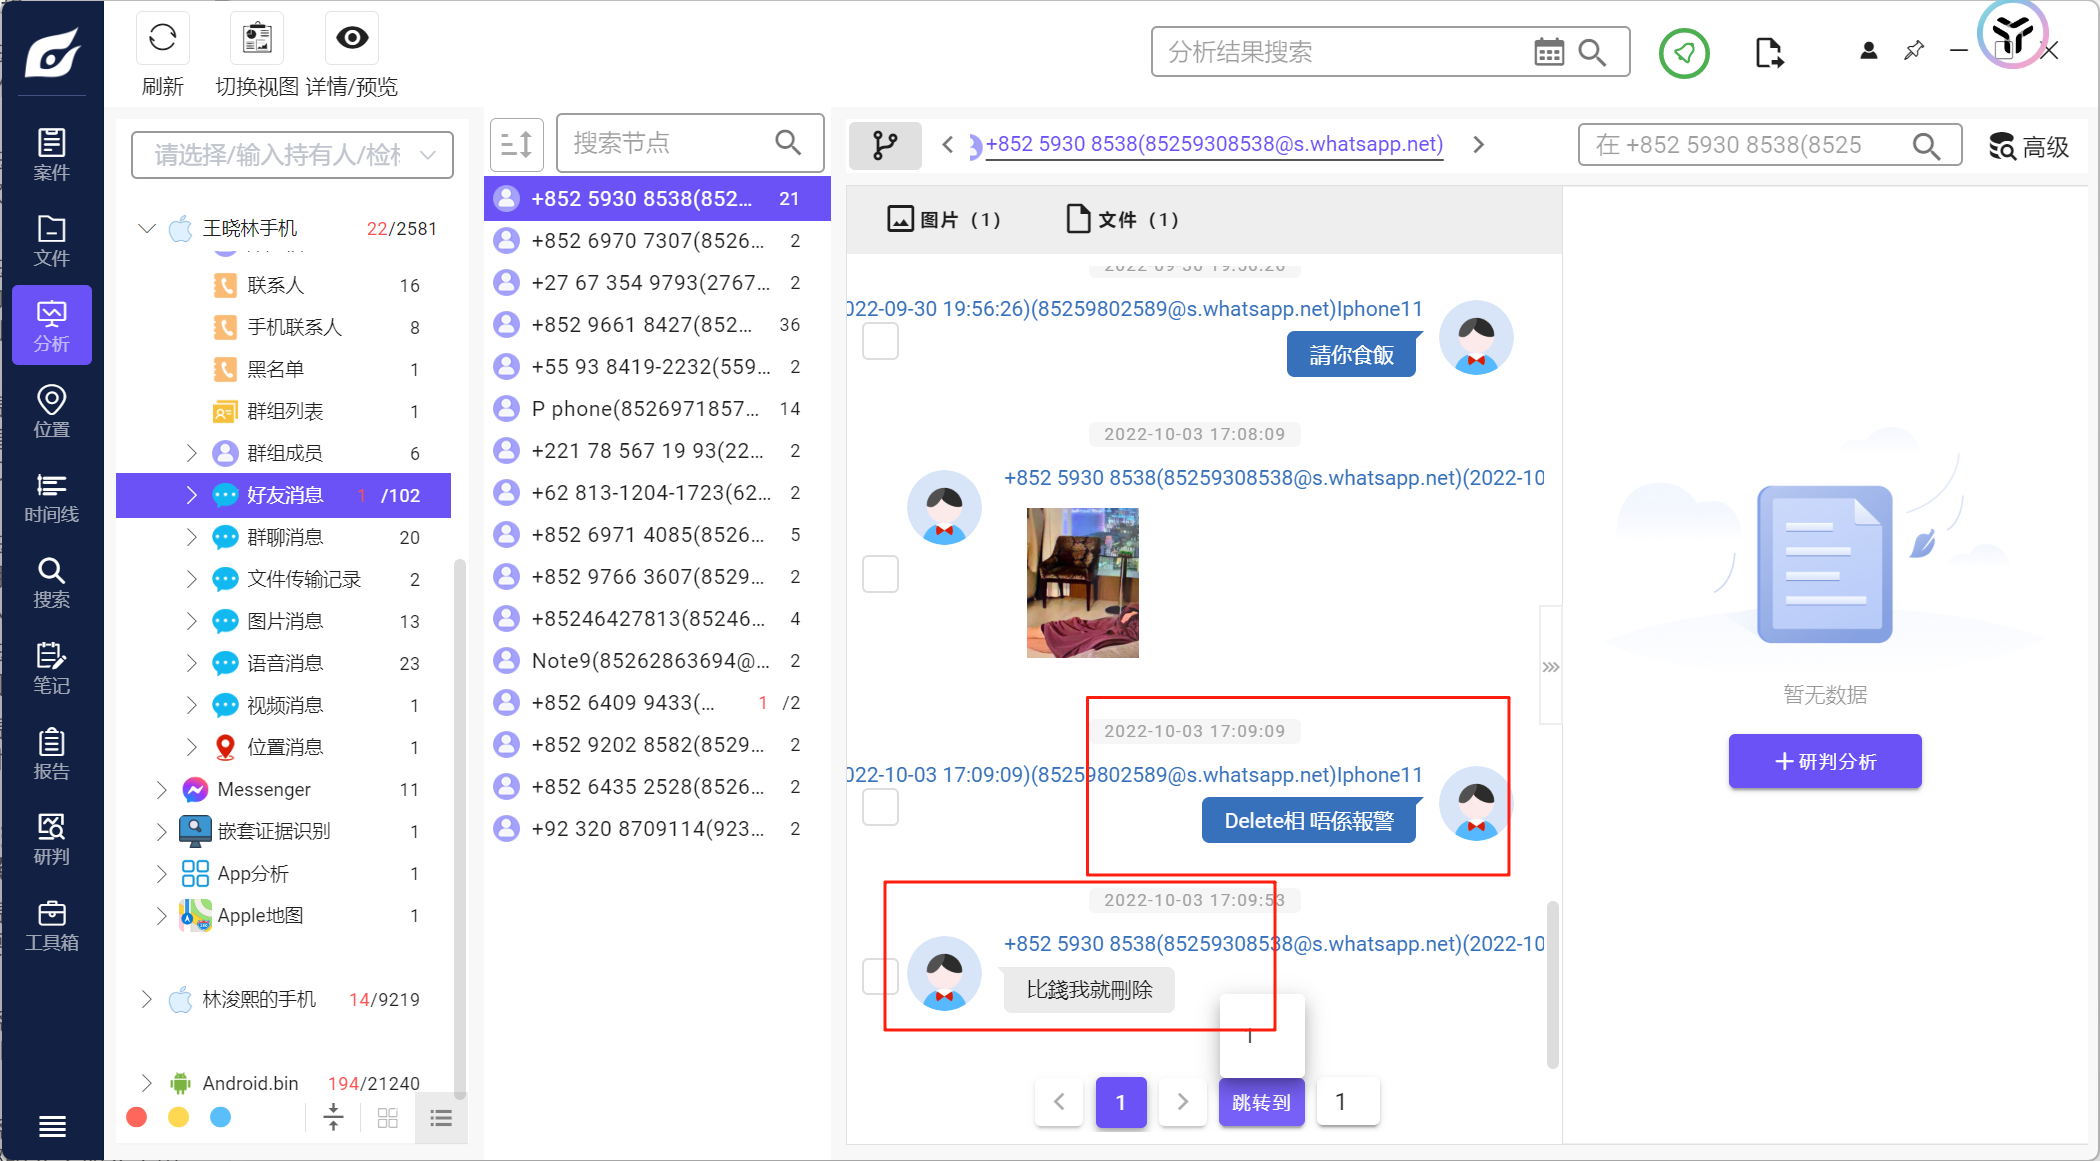The height and width of the screenshot is (1161, 2100).
Task: Open the 时间线 timeline sidebar icon
Action: coord(51,498)
